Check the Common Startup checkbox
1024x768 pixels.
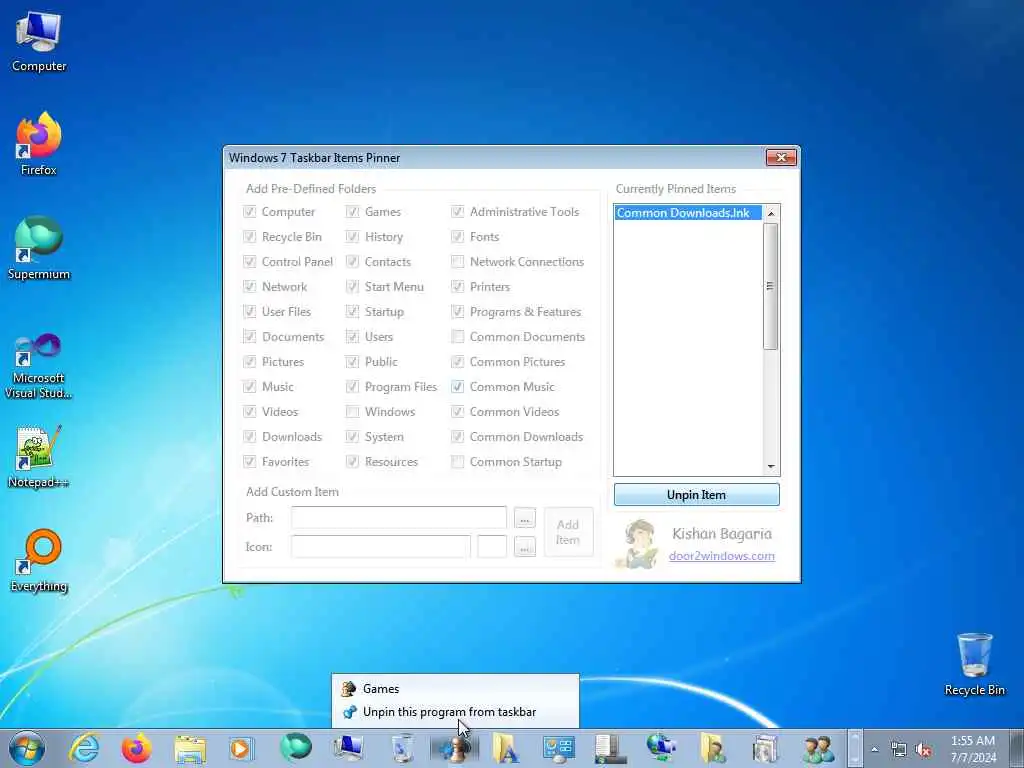[458, 462]
